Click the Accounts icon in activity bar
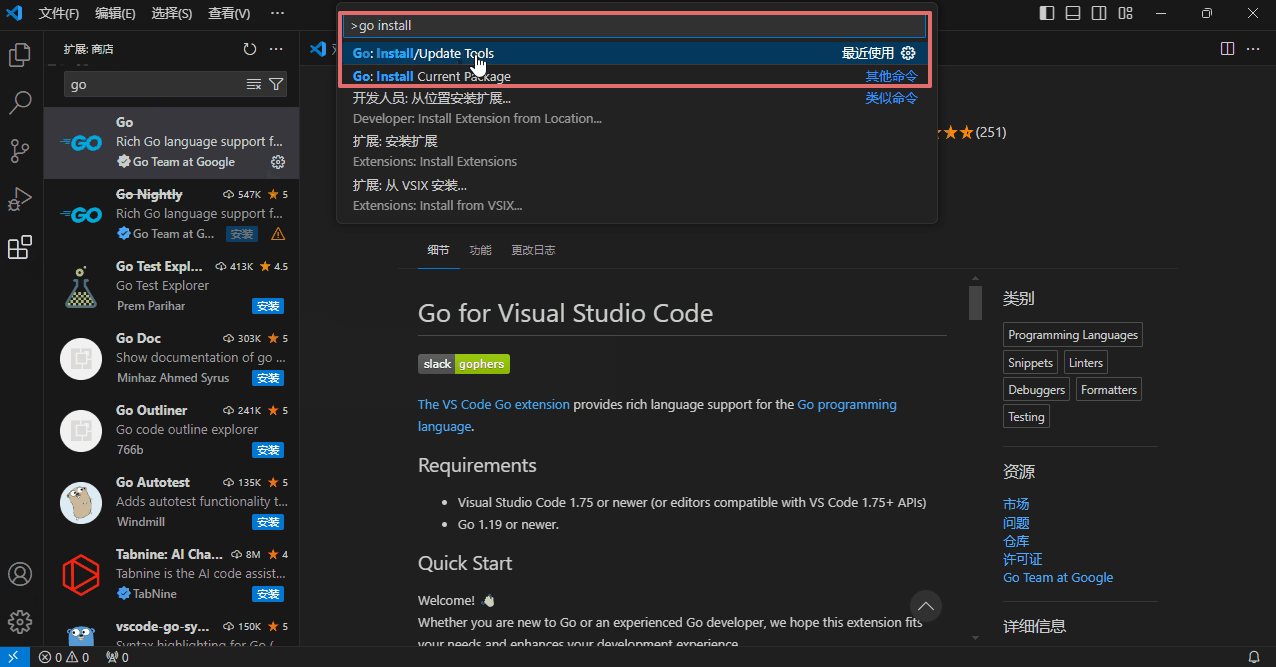This screenshot has height=667, width=1276. tap(20, 574)
